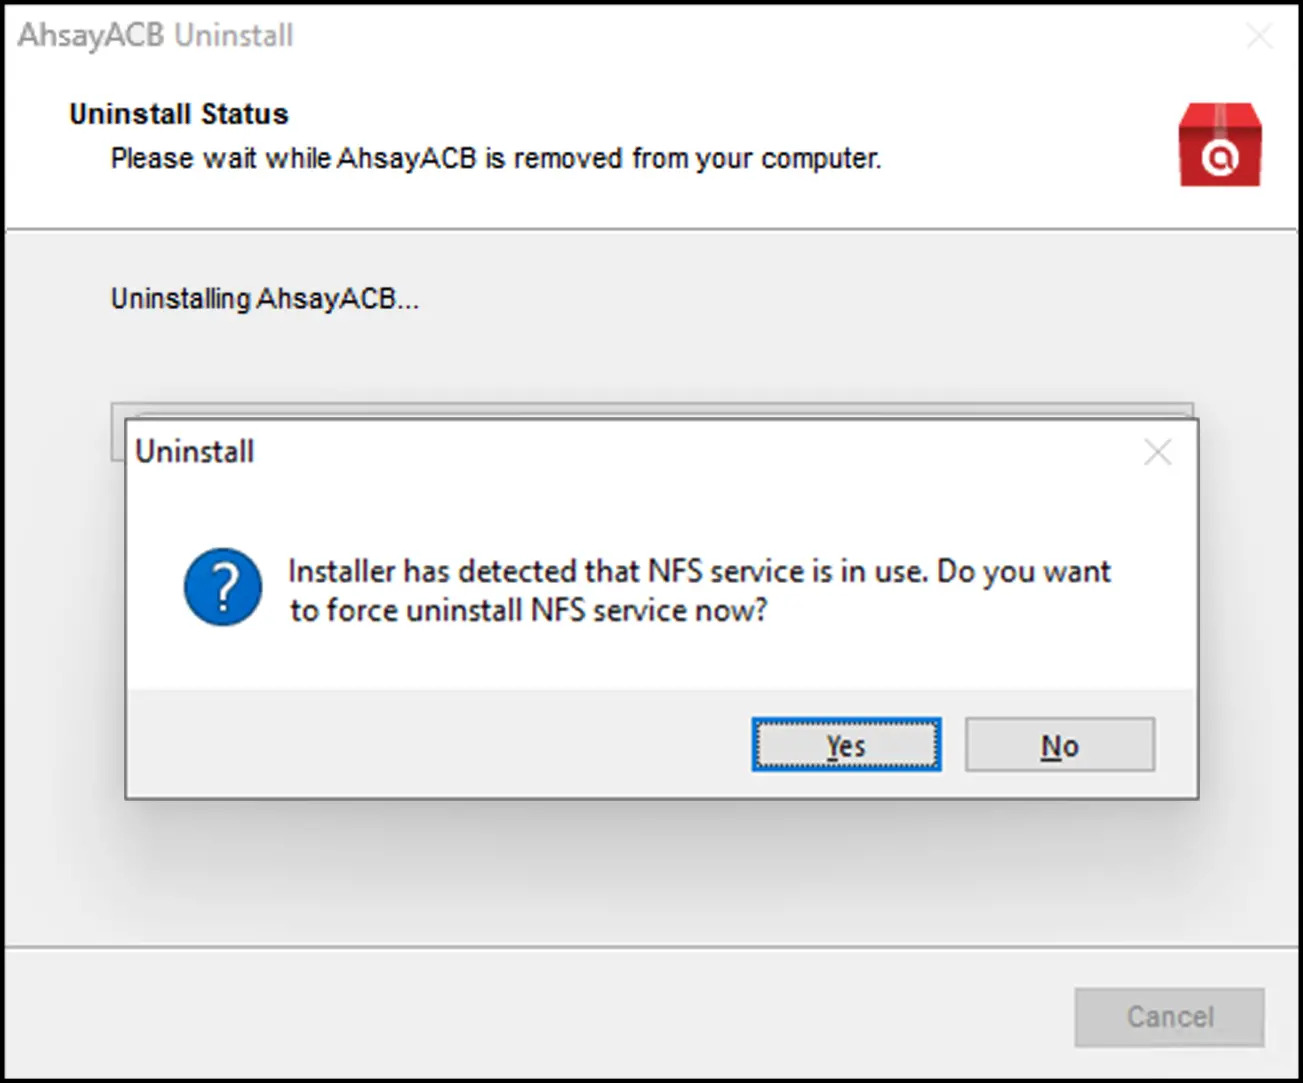Image resolution: width=1303 pixels, height=1083 pixels.
Task: Select the Uninstall Status heading
Action: coord(179,114)
